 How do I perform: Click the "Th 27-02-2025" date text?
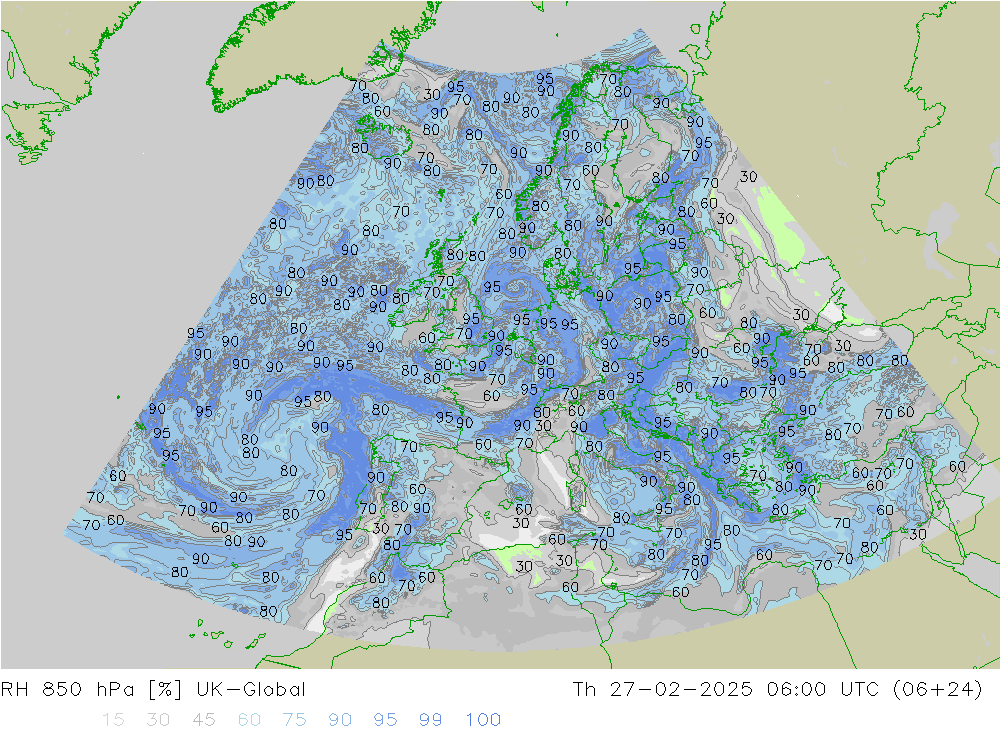(x=663, y=690)
